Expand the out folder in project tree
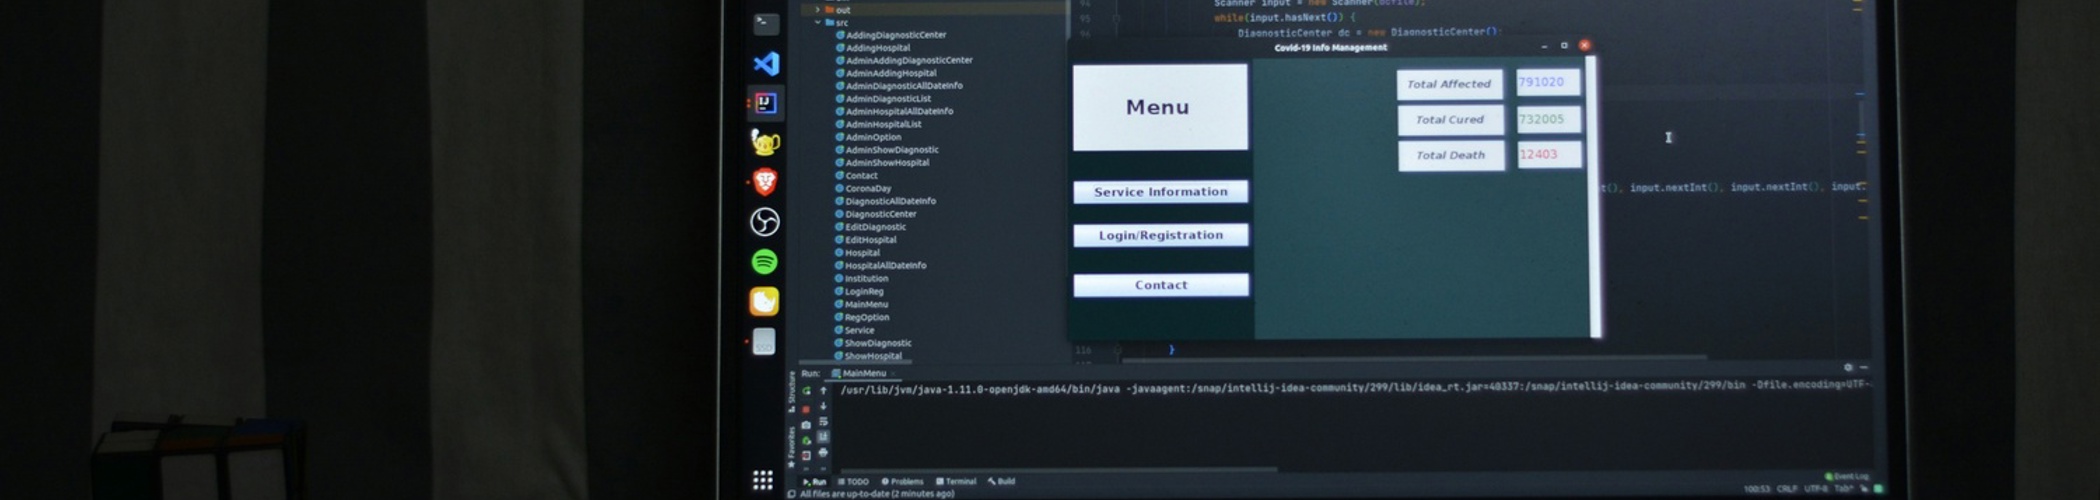 pyautogui.click(x=818, y=9)
